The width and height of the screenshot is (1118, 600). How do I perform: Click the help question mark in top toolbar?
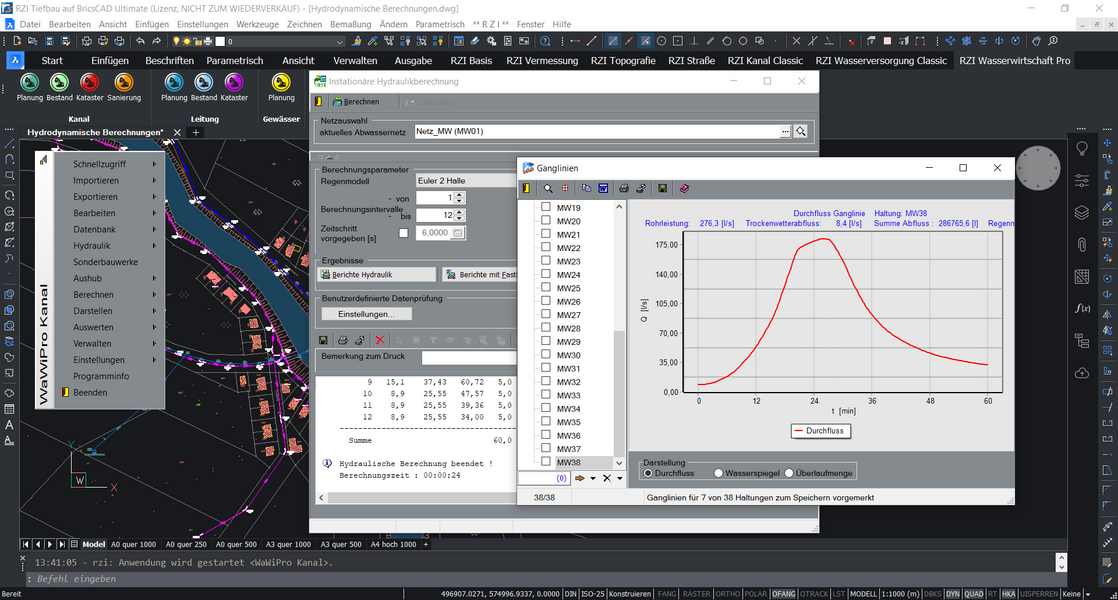pos(545,41)
